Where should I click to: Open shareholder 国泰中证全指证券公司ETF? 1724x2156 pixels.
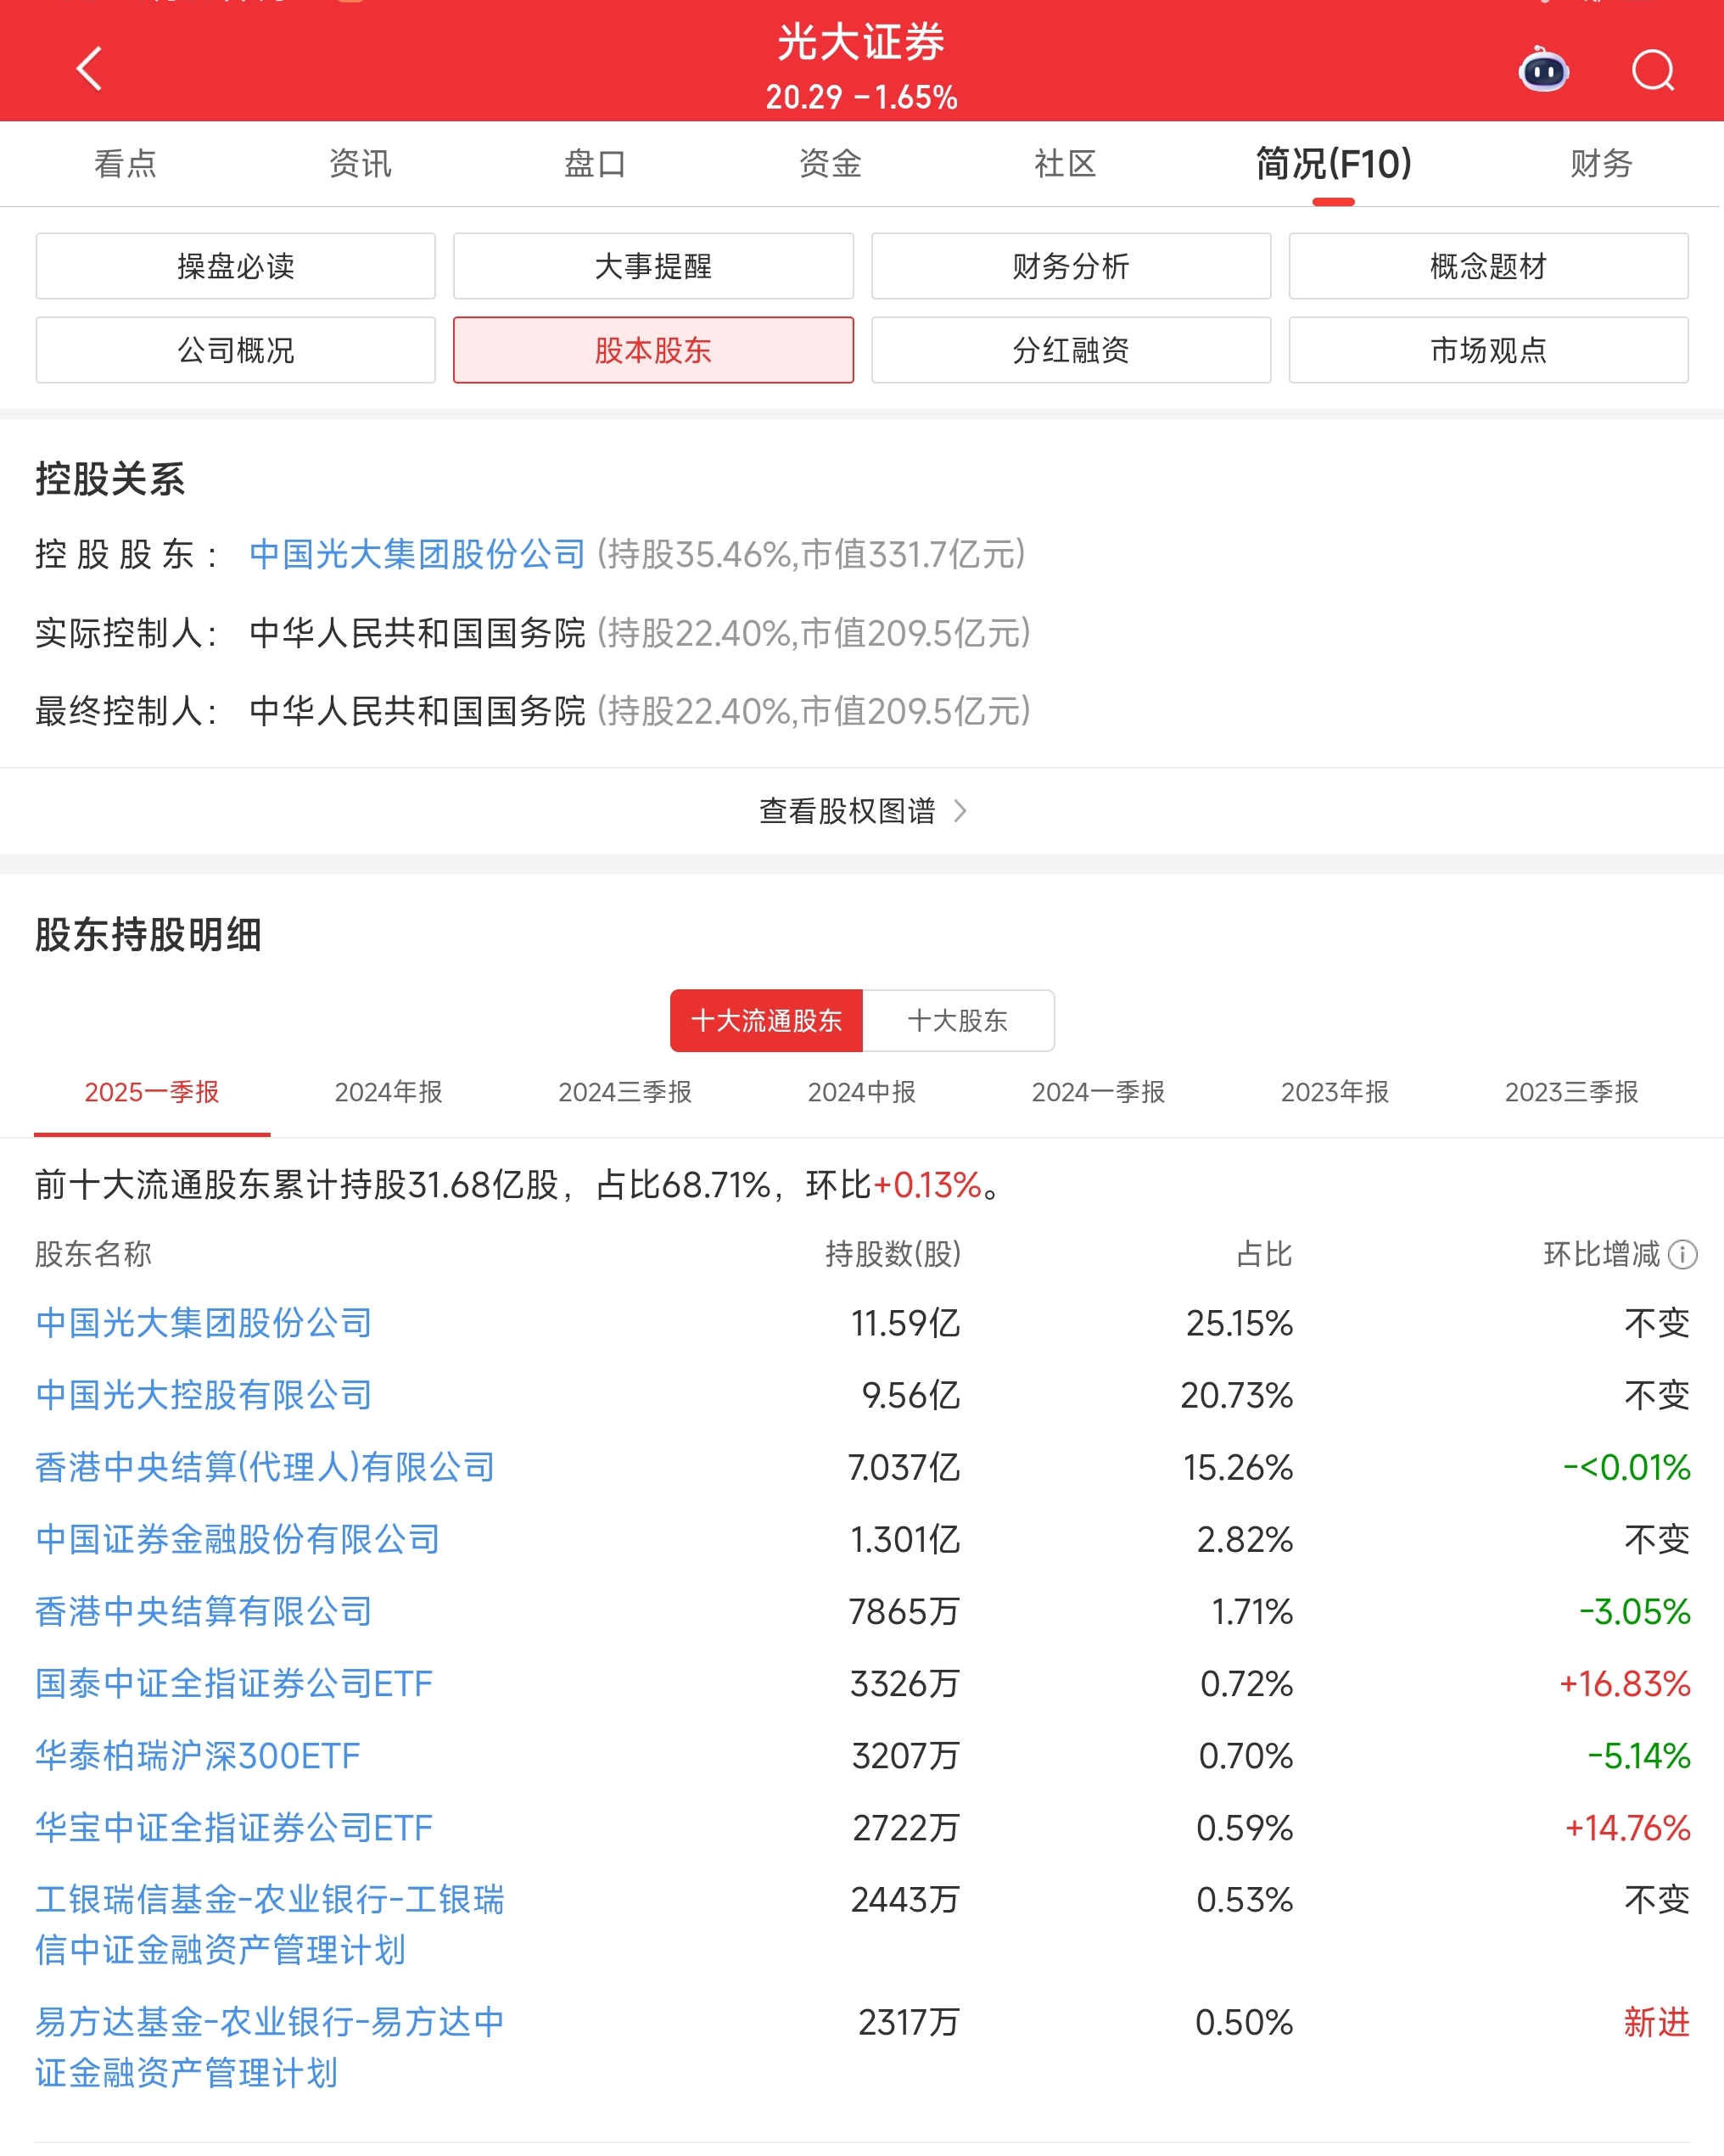(234, 1683)
